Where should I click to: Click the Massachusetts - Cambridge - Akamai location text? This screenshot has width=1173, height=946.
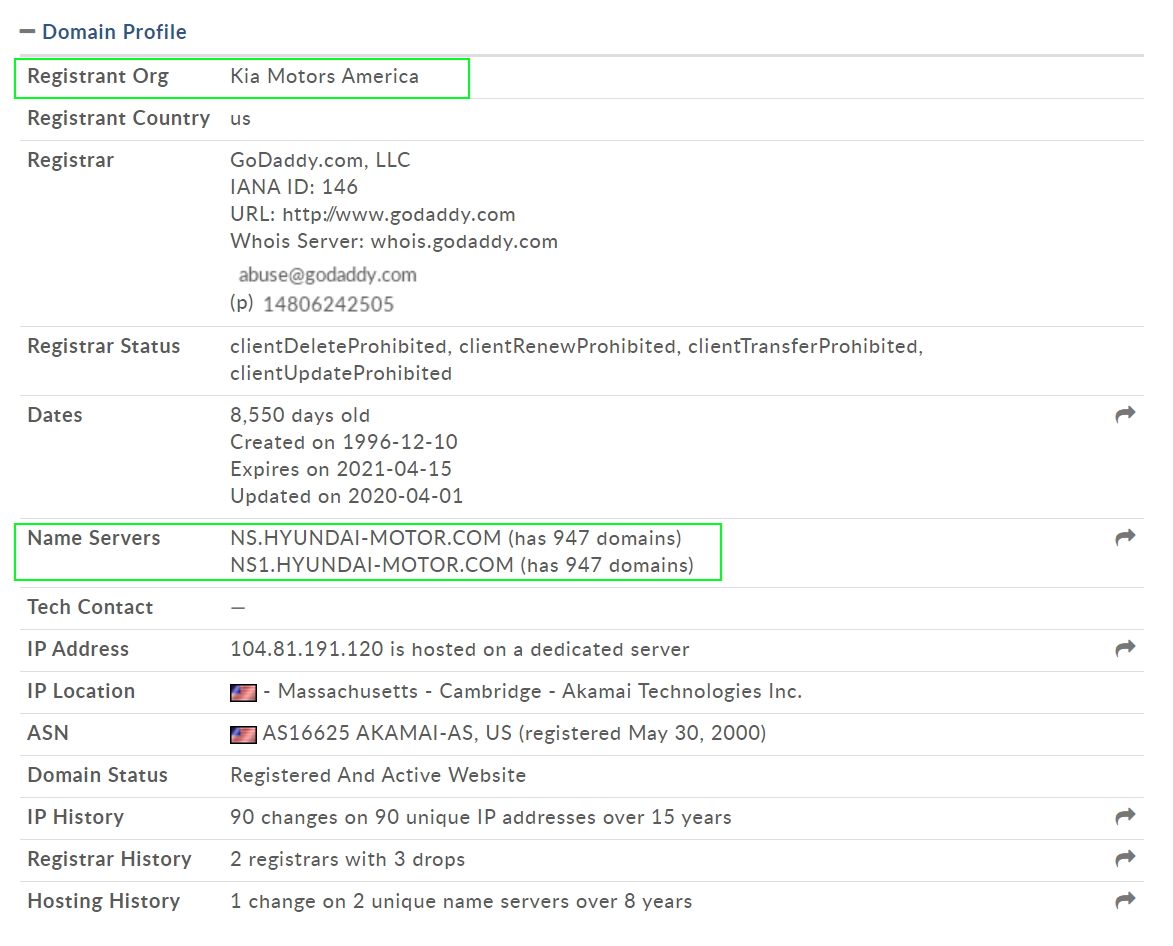click(x=539, y=691)
